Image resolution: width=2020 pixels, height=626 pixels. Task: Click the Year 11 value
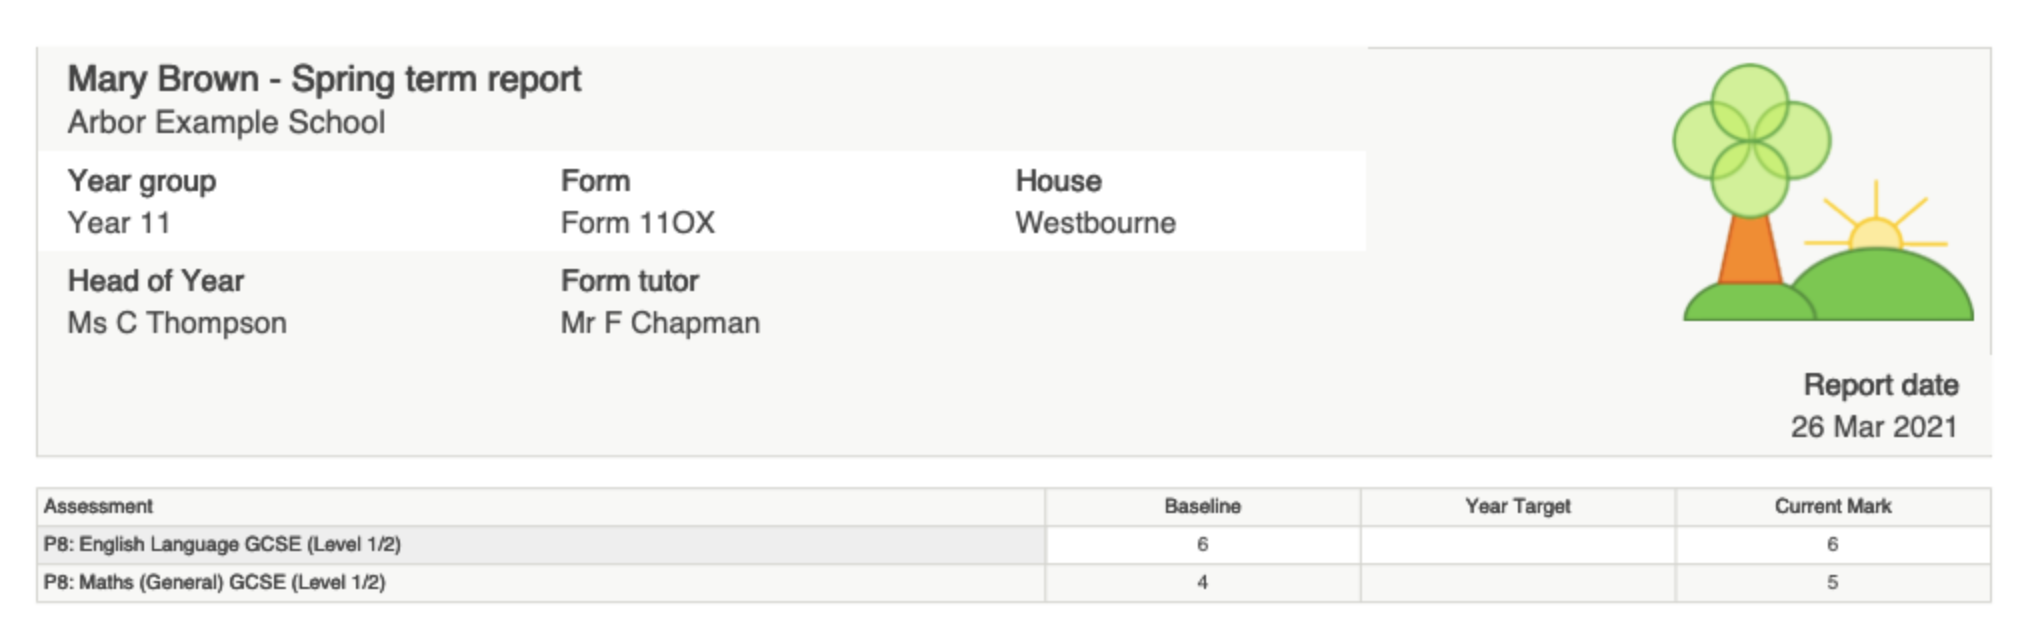[119, 223]
